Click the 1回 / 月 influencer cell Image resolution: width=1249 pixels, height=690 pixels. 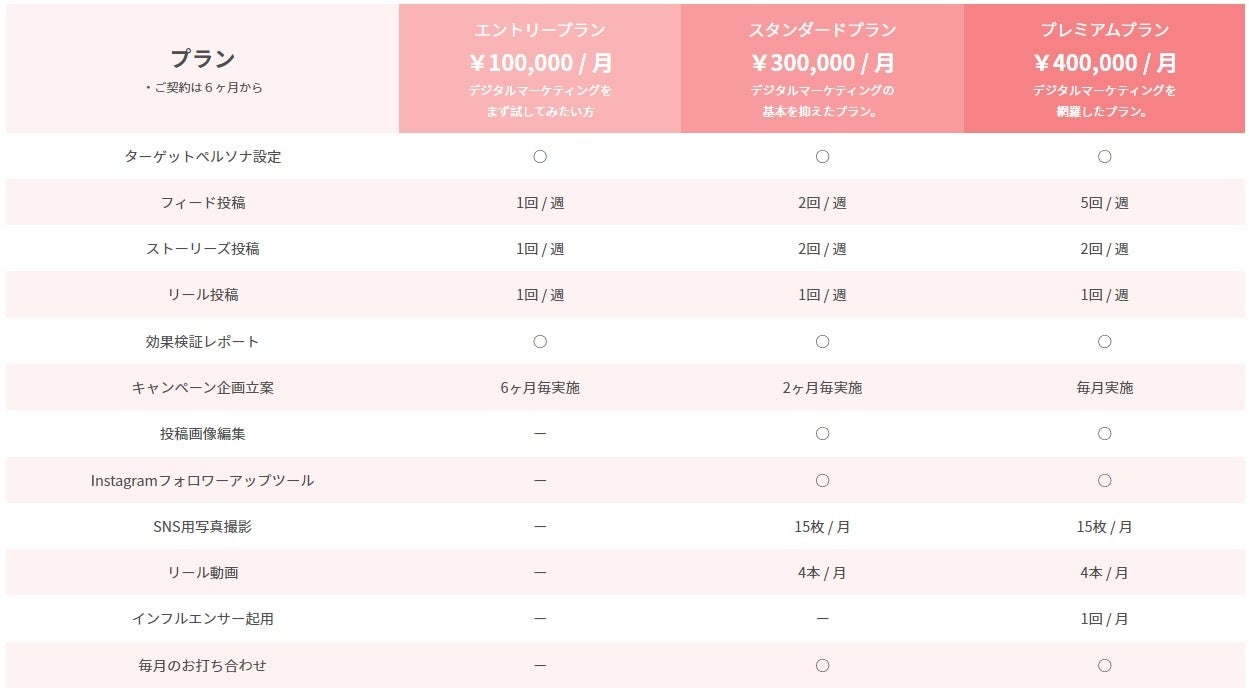click(1104, 619)
